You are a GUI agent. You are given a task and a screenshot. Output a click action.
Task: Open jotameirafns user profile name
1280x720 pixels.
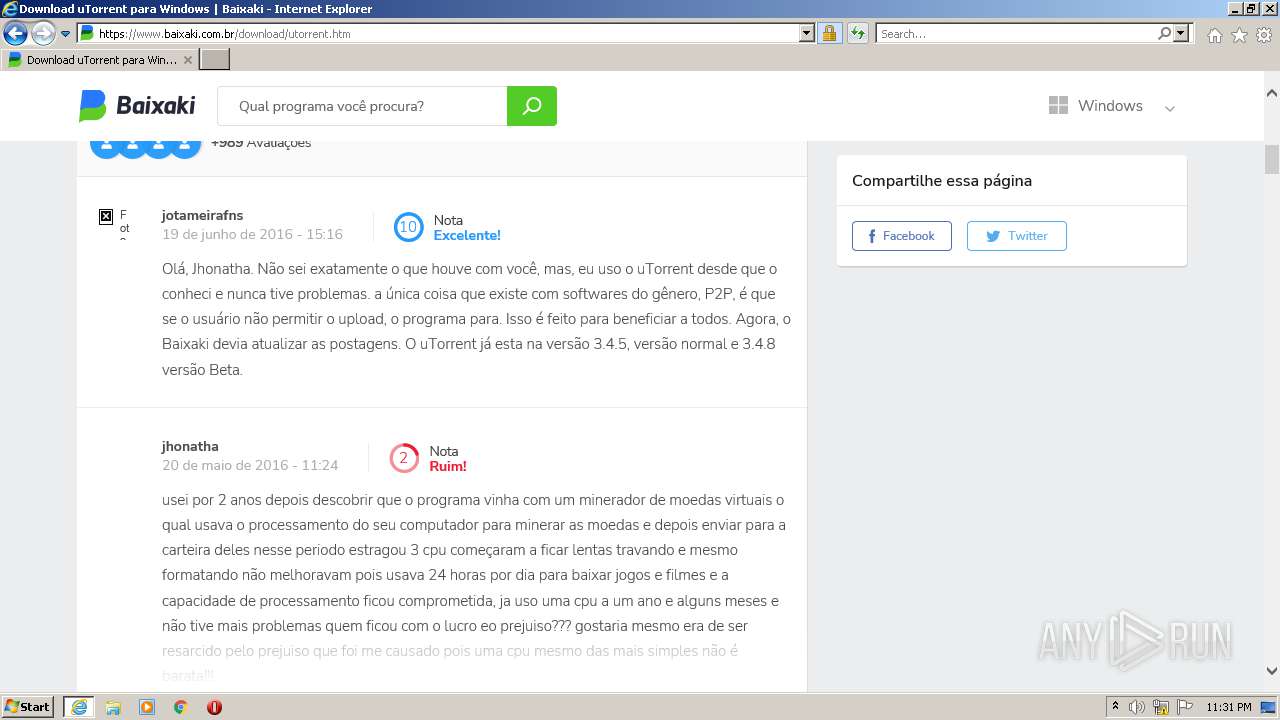point(203,215)
